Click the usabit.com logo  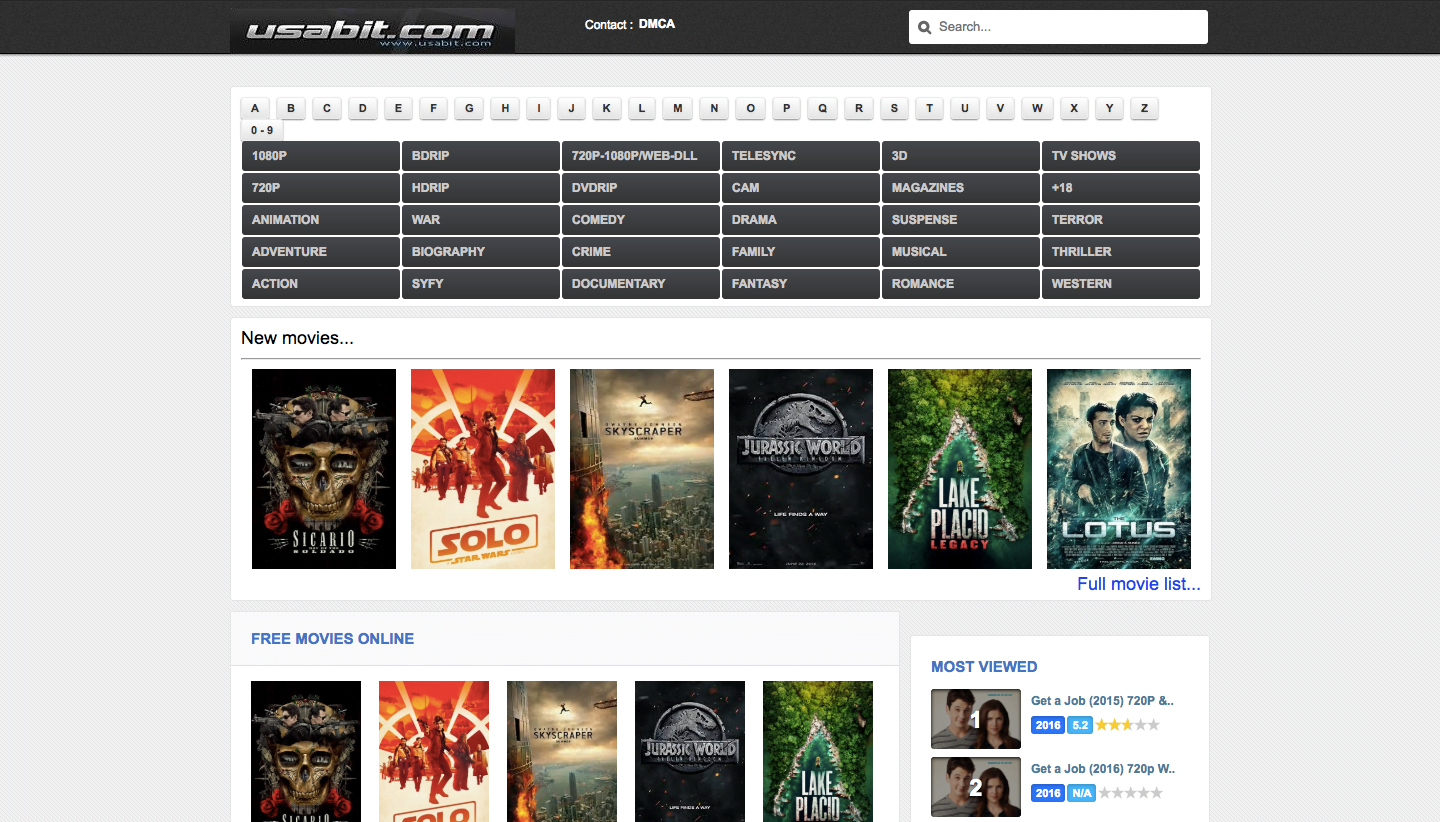click(372, 30)
